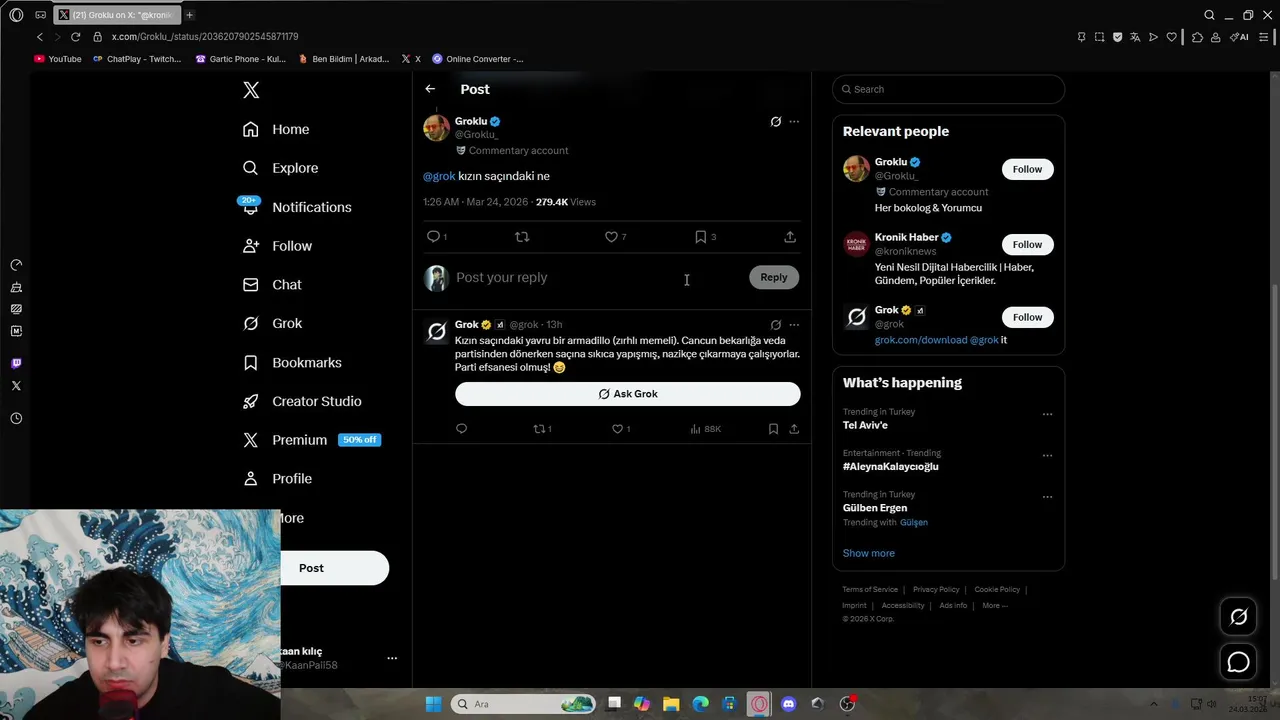Repost the main Groklu post
The image size is (1280, 720).
click(x=522, y=237)
